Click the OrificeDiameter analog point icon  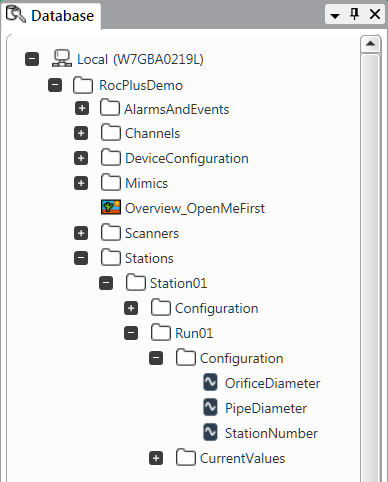210,382
